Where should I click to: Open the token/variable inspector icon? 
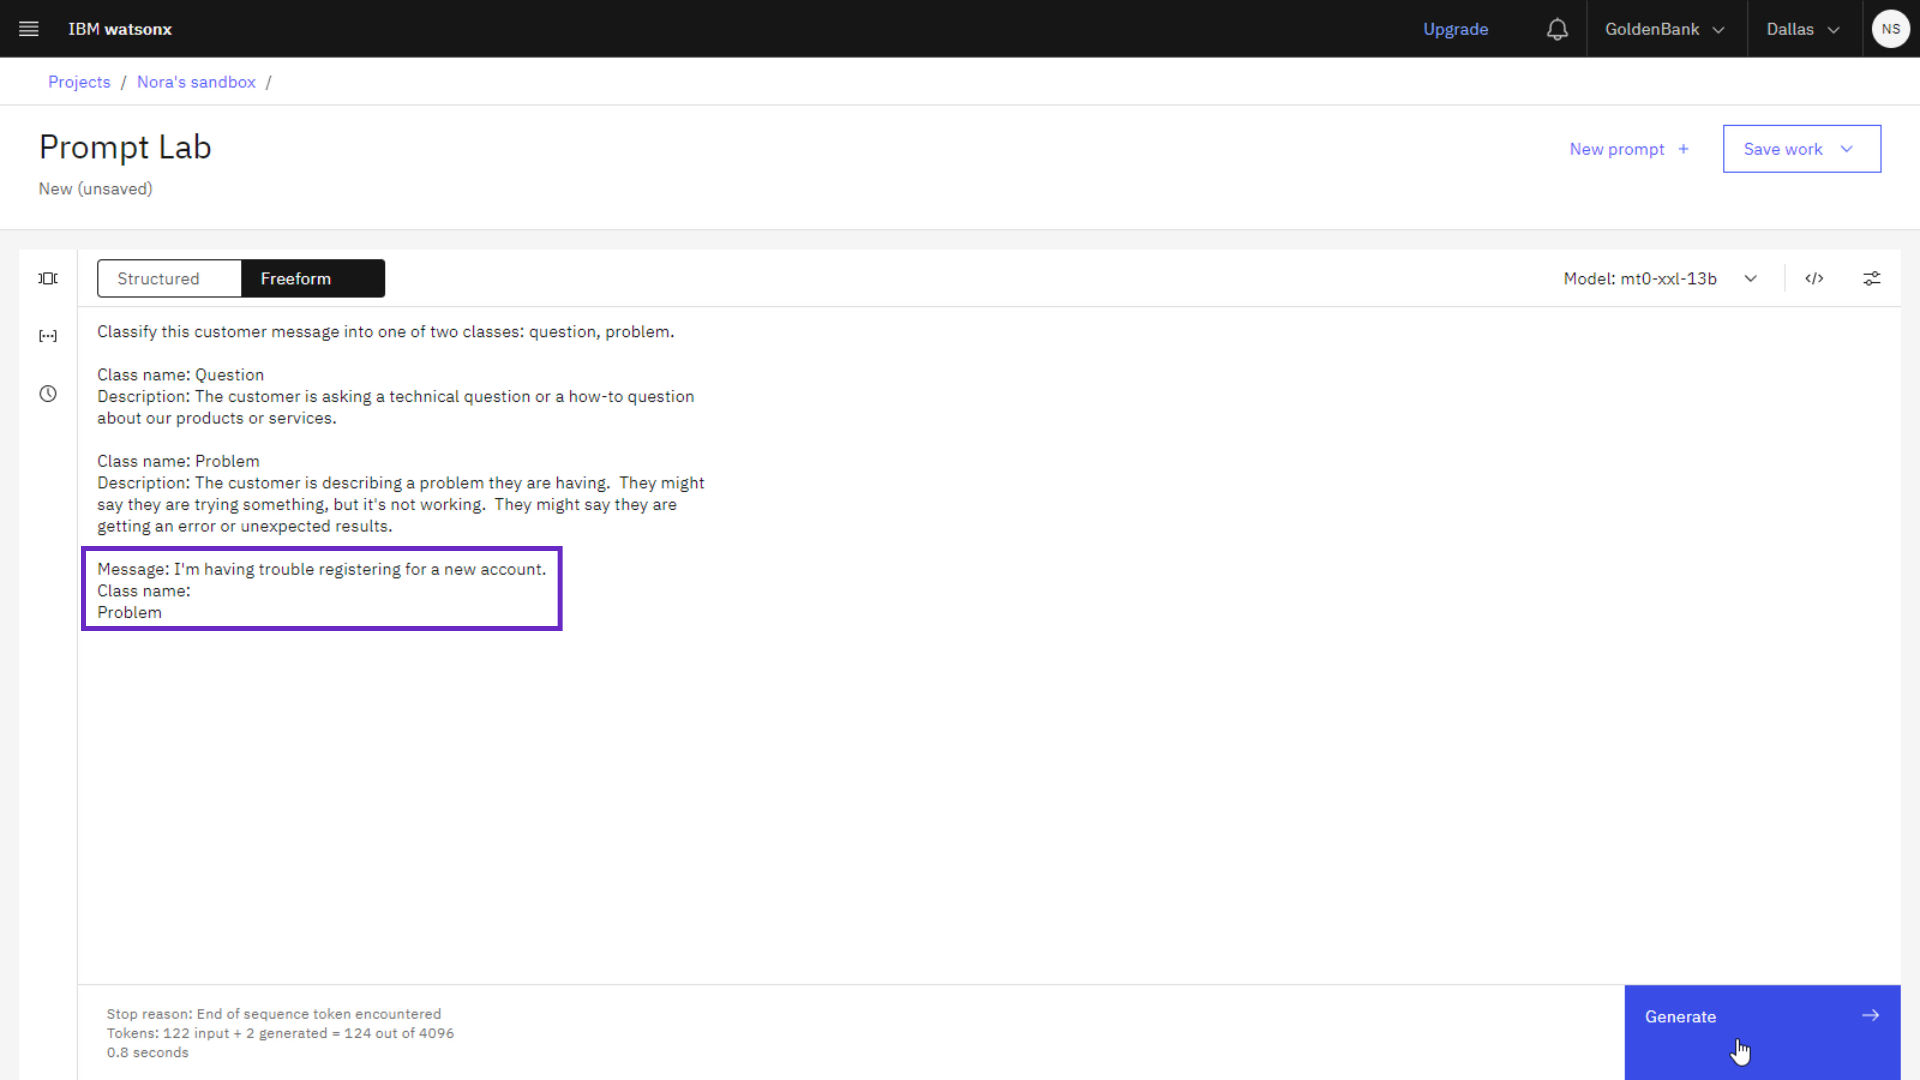point(47,336)
